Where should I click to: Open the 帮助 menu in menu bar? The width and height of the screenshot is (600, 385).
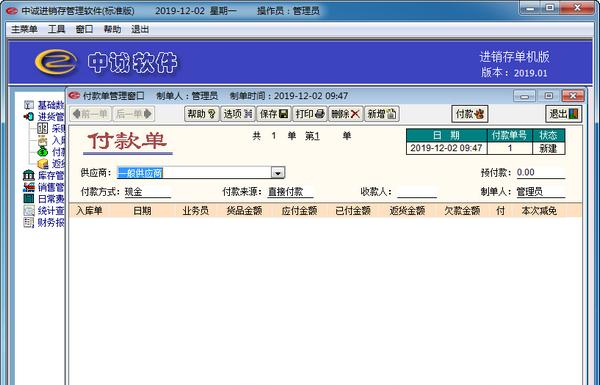click(x=112, y=29)
